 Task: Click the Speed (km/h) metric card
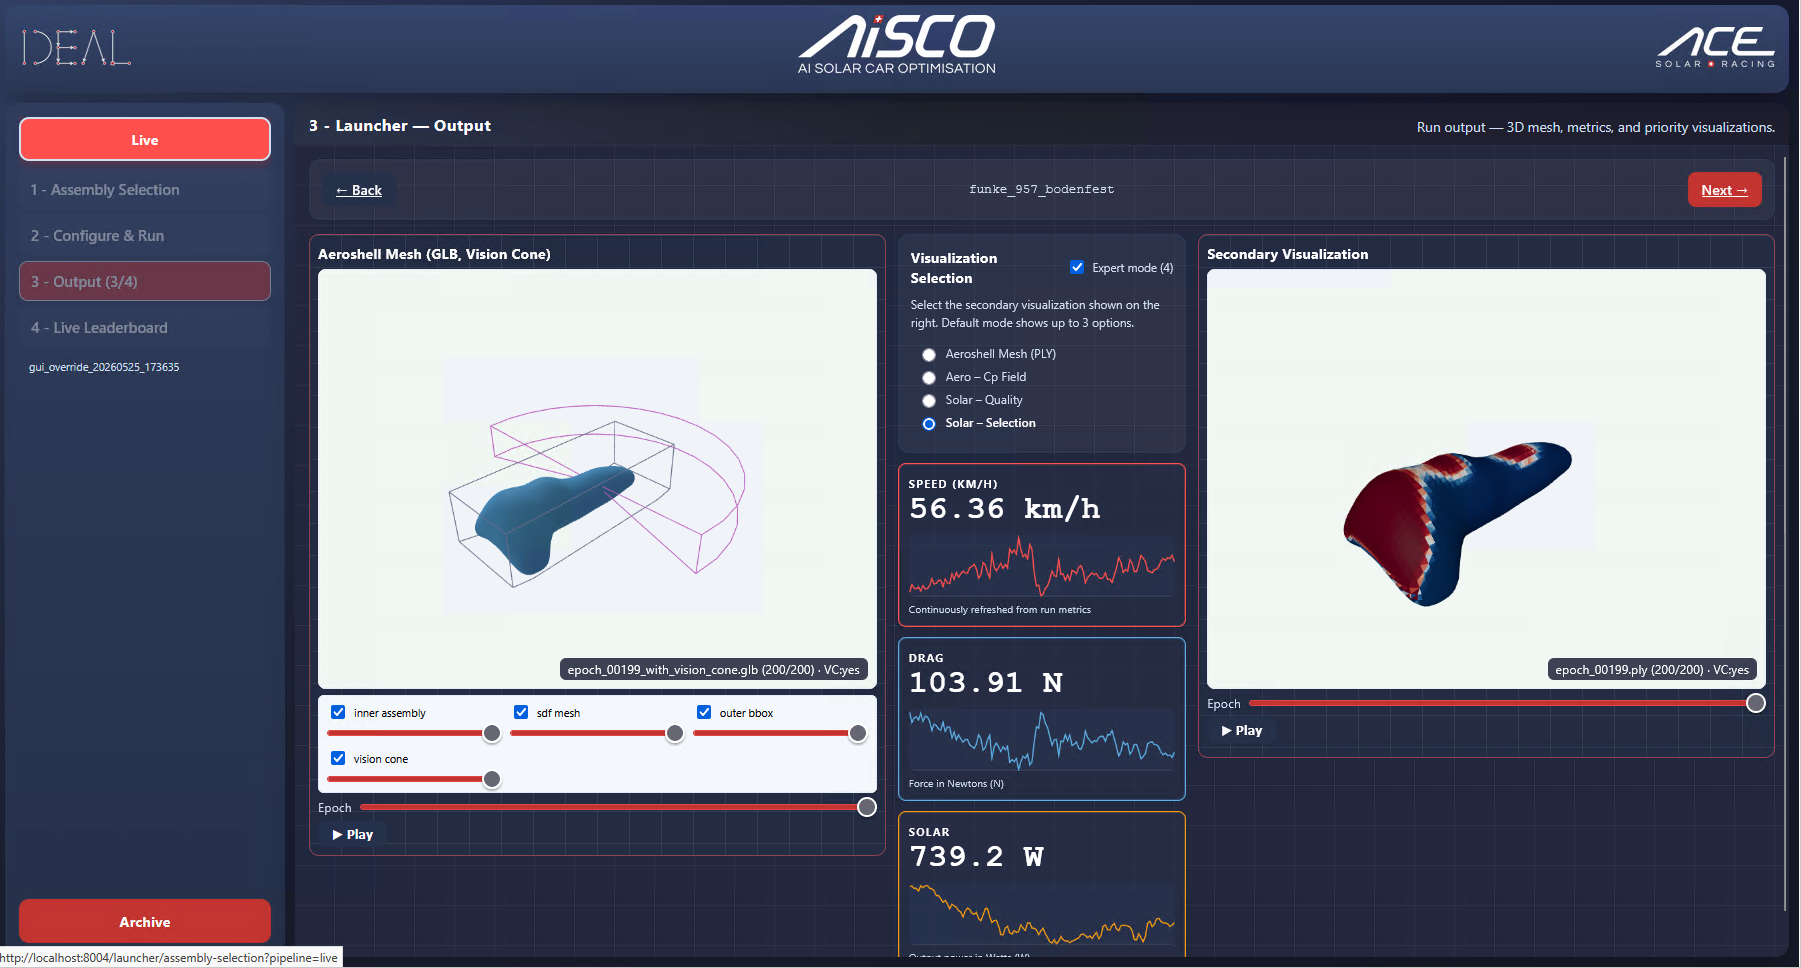click(1042, 545)
